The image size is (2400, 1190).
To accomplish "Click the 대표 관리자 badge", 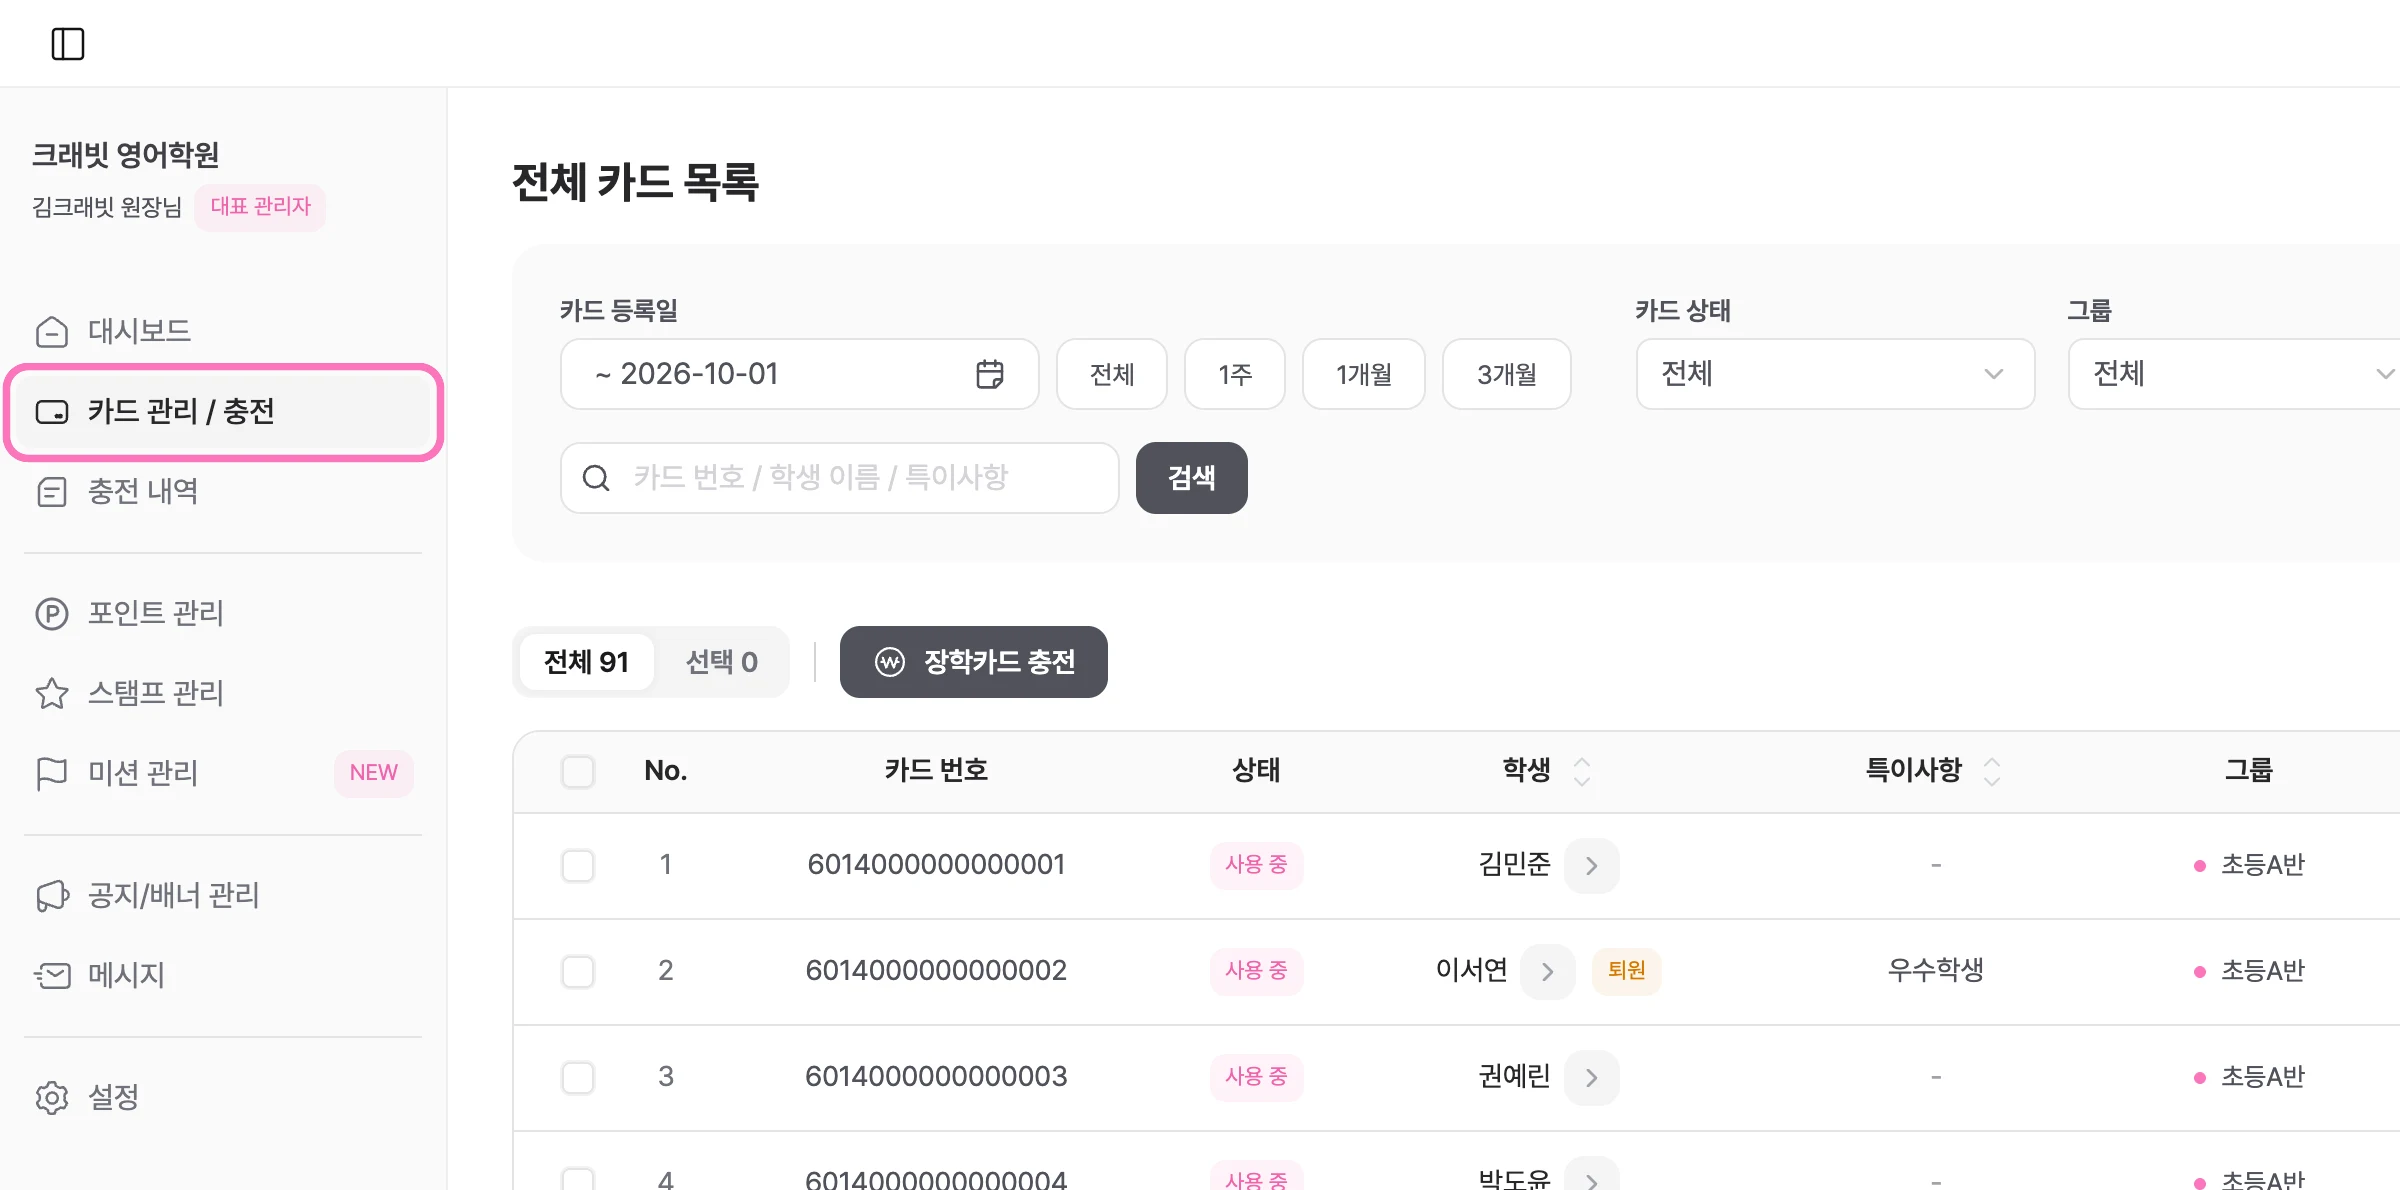I will click(x=260, y=207).
